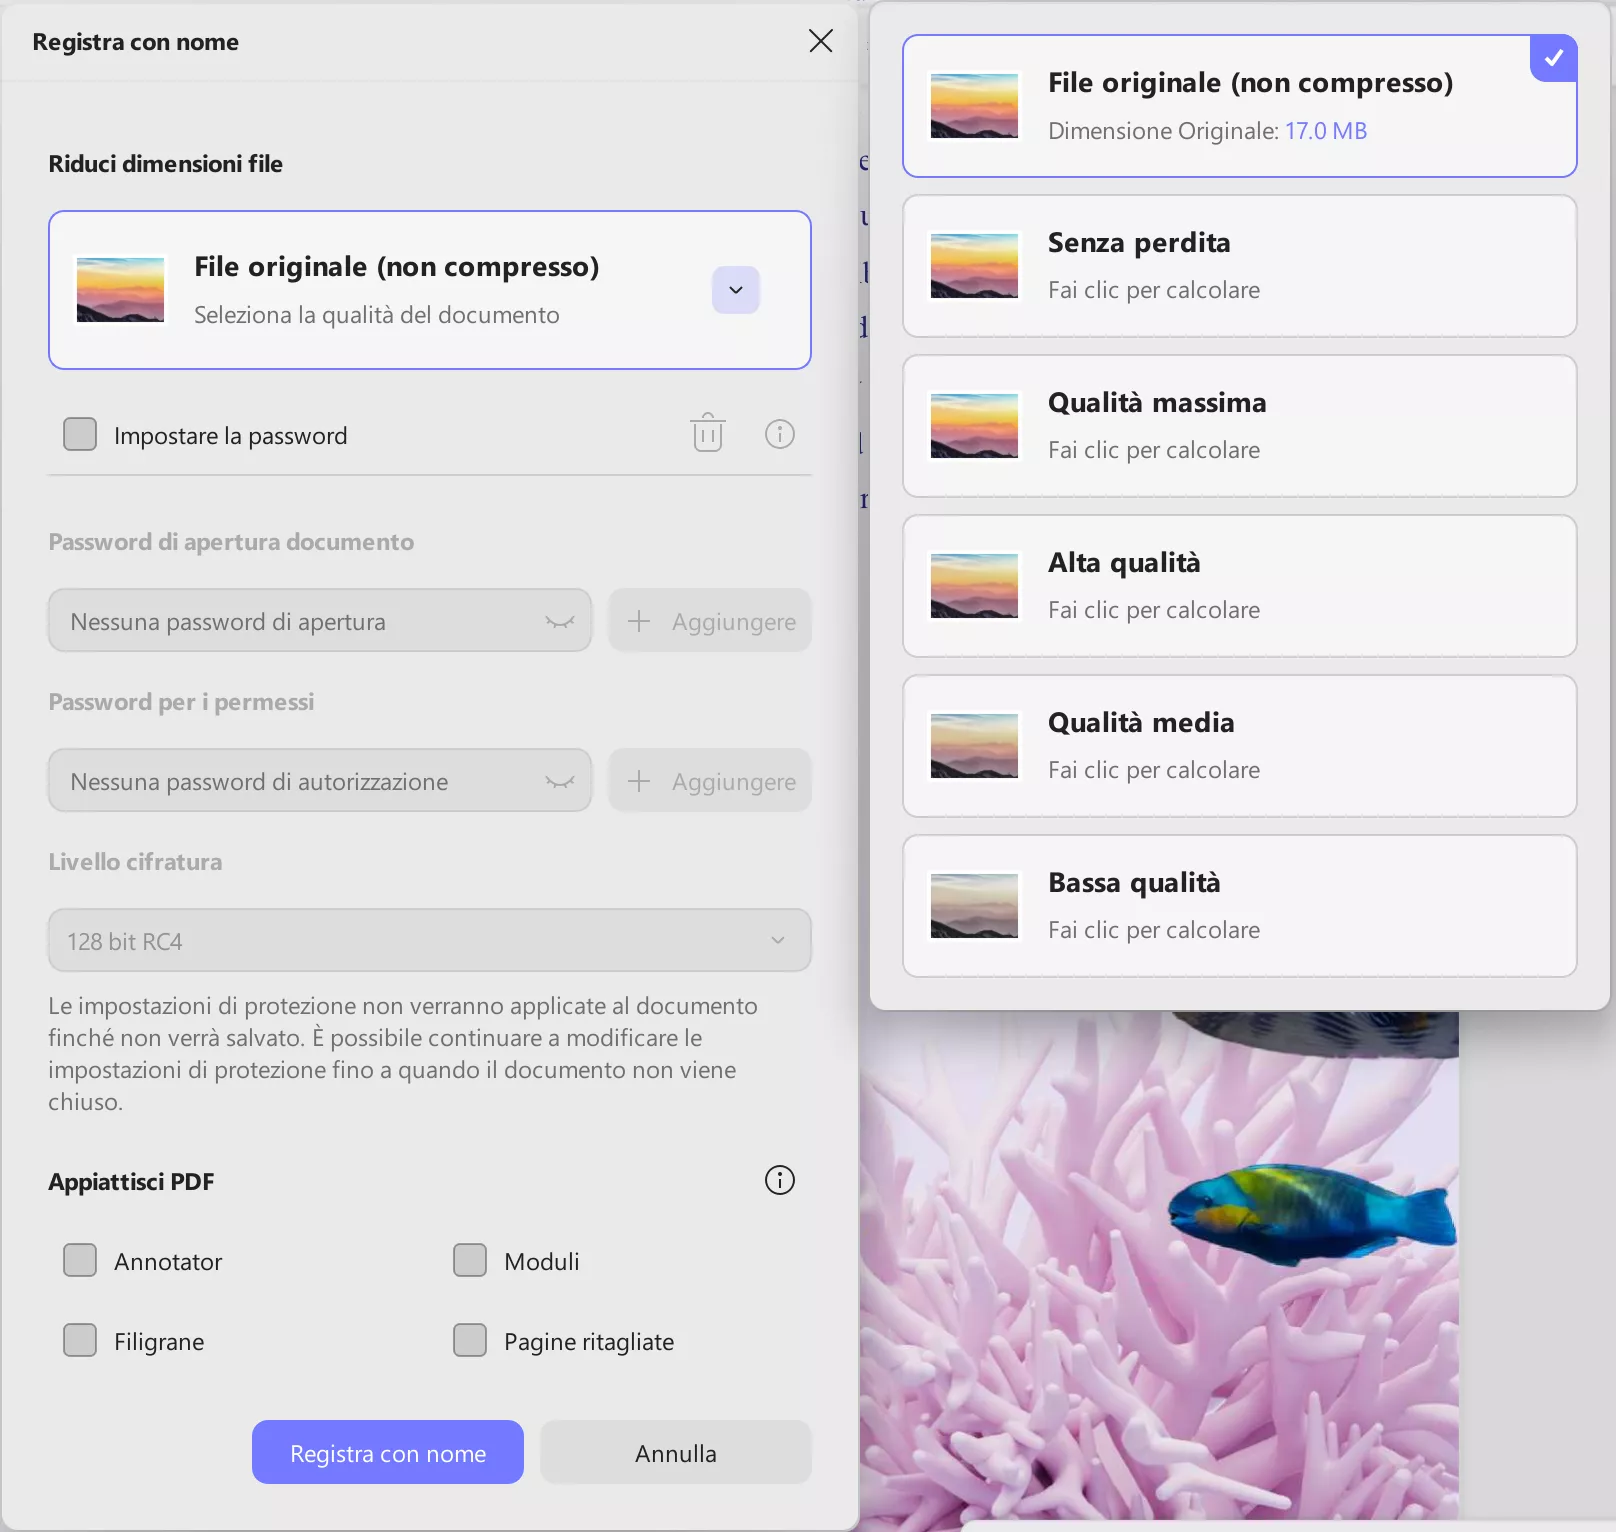Screen dimensions: 1616x1532
Task: Click Registra con nome to save
Action: [387, 1452]
